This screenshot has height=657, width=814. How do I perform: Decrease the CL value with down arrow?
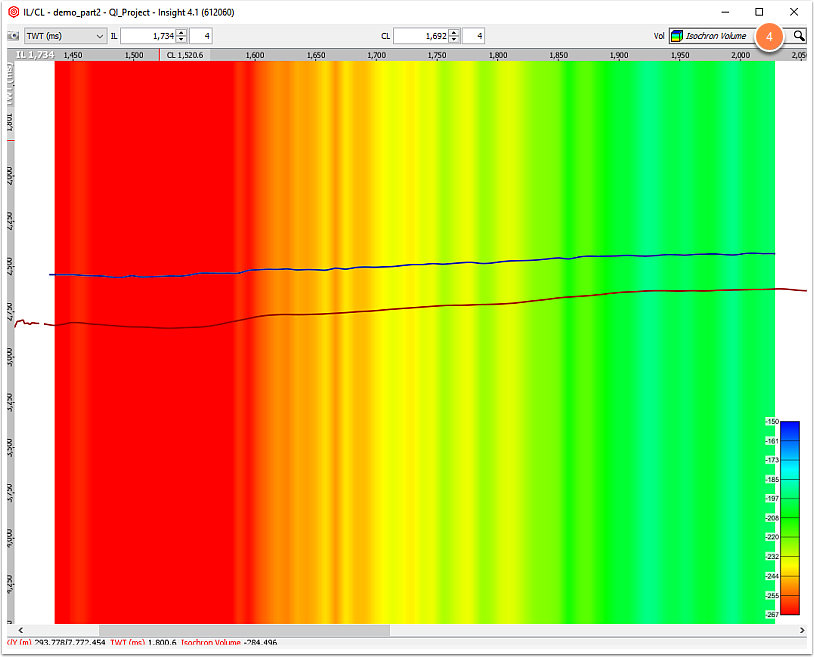(454, 39)
